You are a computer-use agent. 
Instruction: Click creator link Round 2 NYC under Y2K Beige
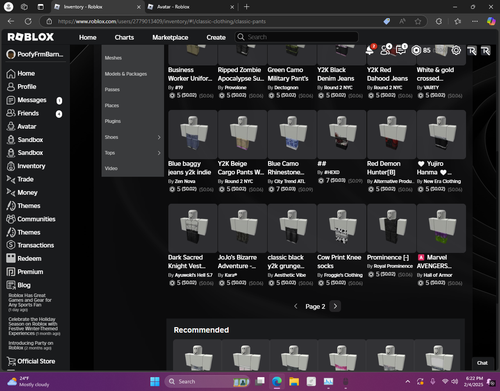(239, 181)
